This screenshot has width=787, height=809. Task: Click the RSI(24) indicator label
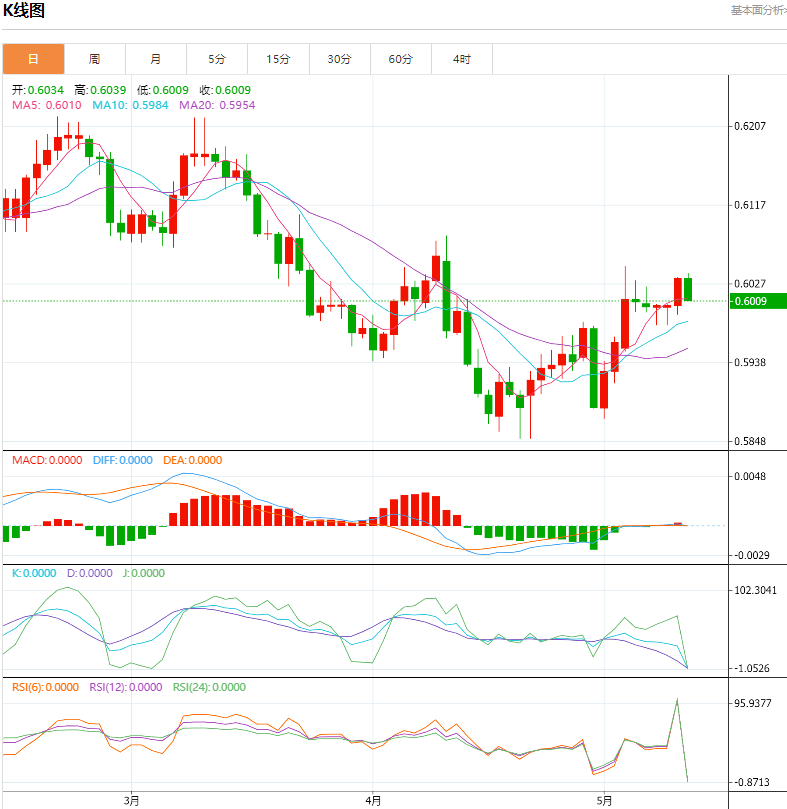coord(210,687)
